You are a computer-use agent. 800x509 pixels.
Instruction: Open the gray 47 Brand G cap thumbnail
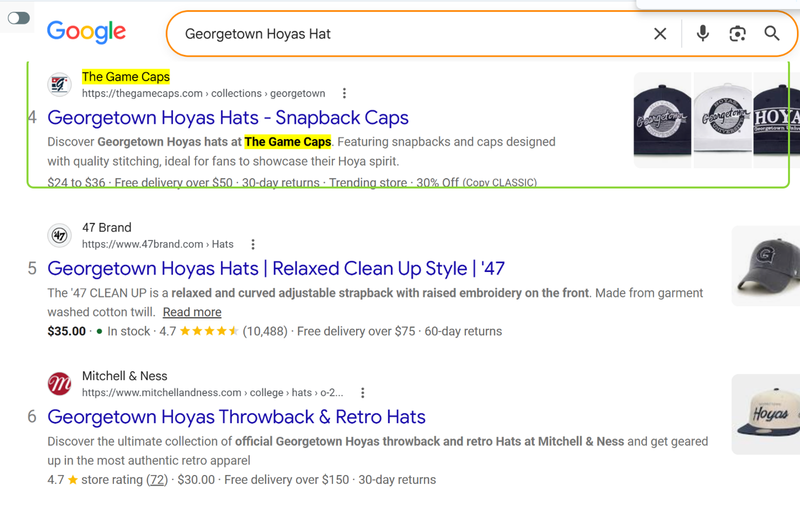pyautogui.click(x=765, y=266)
